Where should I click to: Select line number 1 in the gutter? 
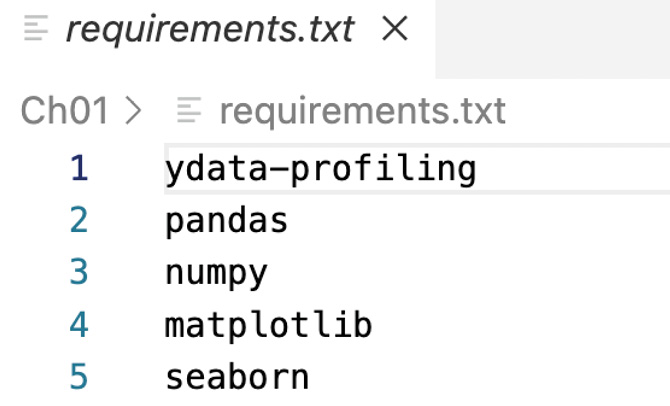tap(79, 168)
